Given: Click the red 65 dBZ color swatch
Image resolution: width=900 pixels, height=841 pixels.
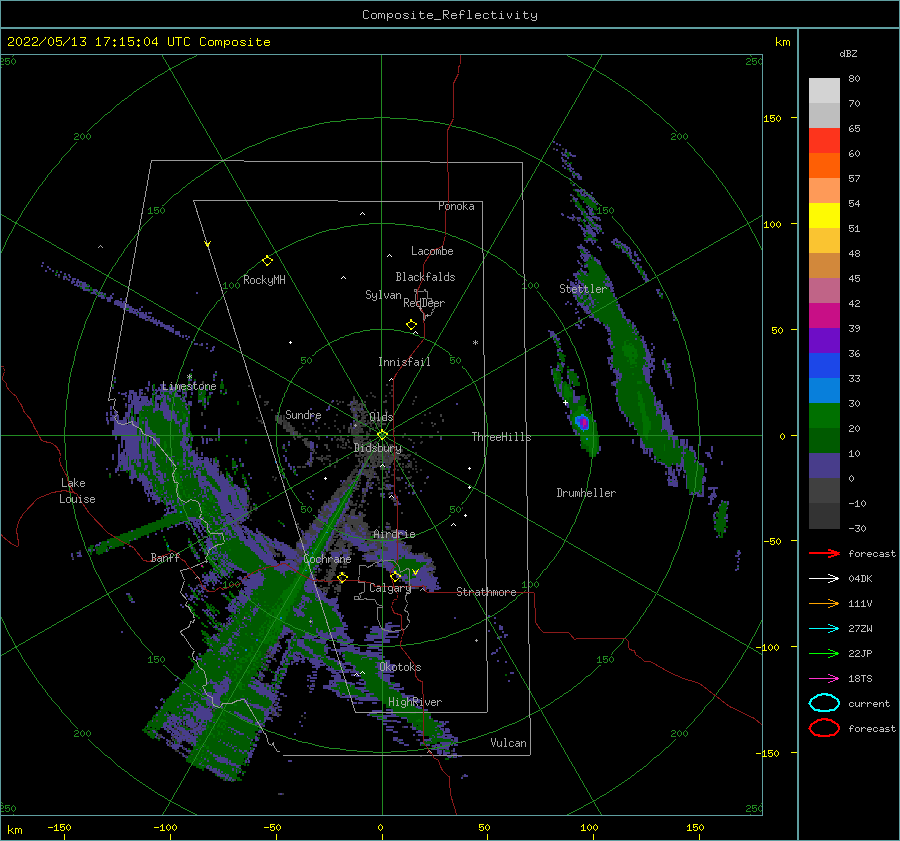Looking at the screenshot, I should (x=824, y=140).
